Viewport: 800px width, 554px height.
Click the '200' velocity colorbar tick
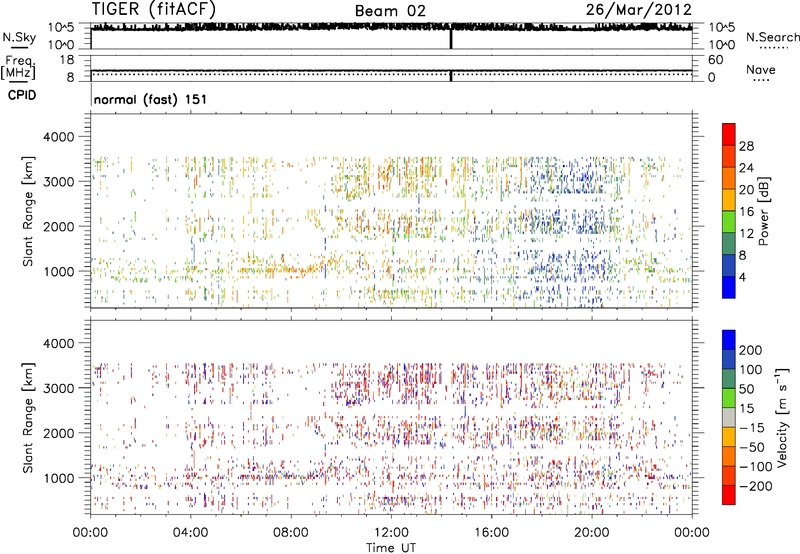[751, 350]
